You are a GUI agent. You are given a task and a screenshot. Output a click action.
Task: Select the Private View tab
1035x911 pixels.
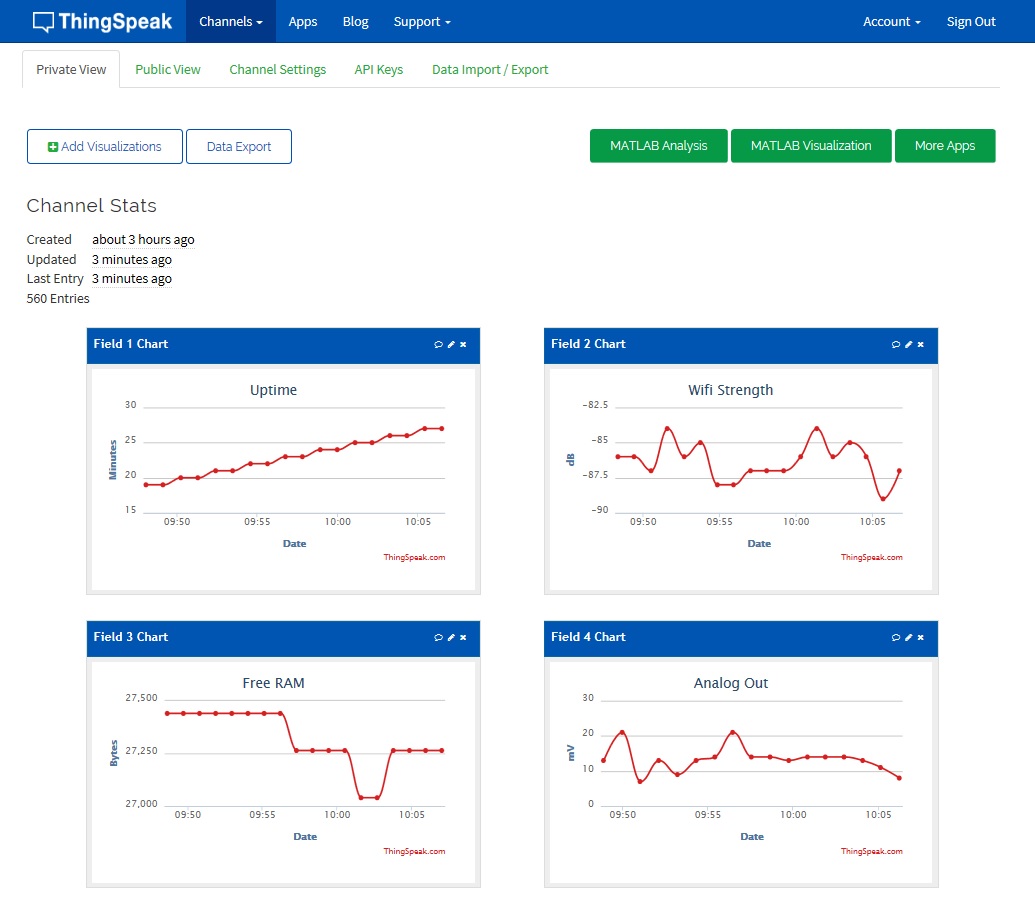pyautogui.click(x=71, y=69)
